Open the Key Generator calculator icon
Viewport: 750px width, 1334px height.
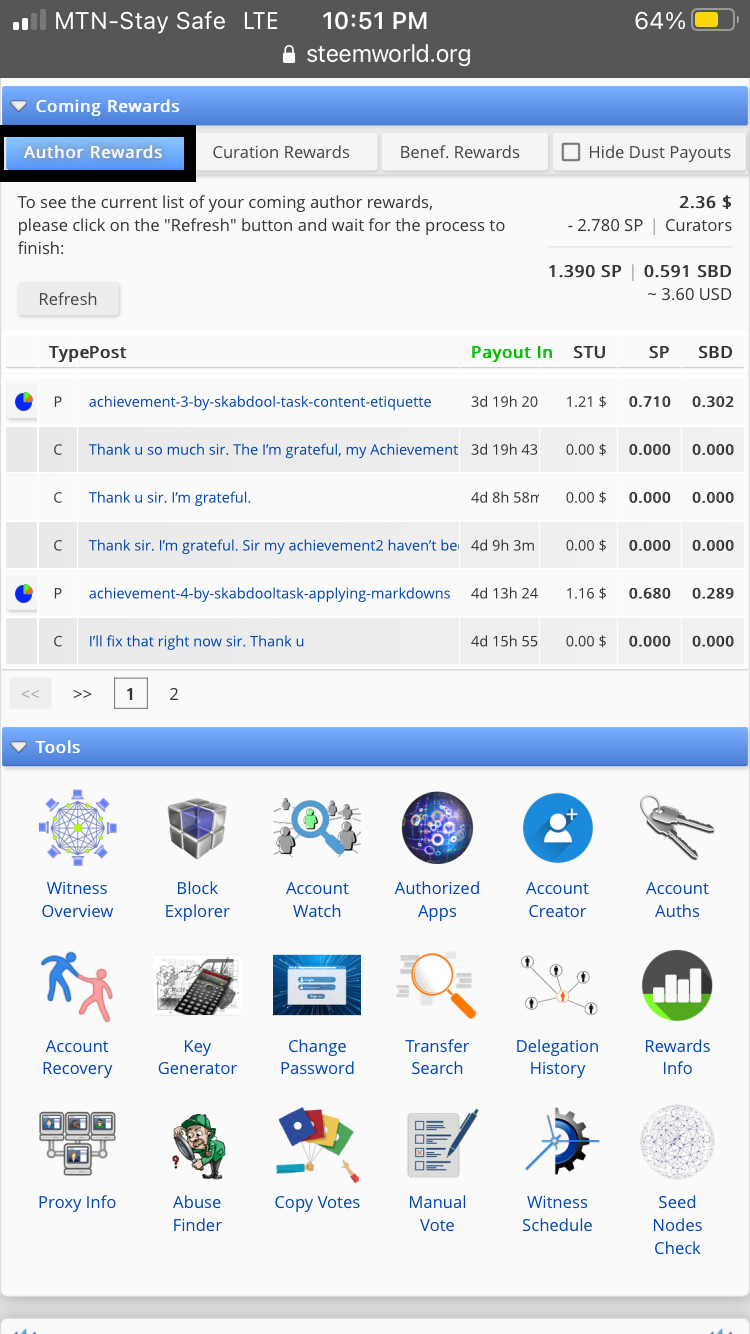(197, 985)
